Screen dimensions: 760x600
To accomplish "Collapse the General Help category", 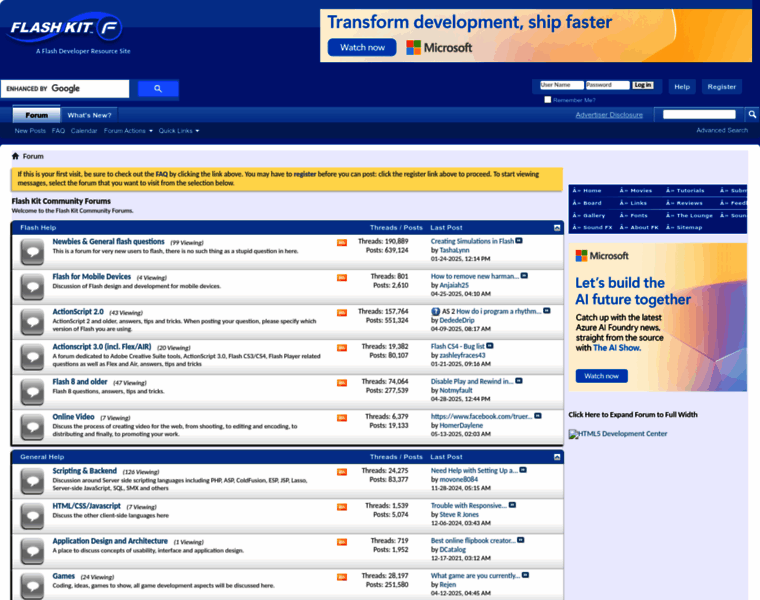I will coord(557,457).
